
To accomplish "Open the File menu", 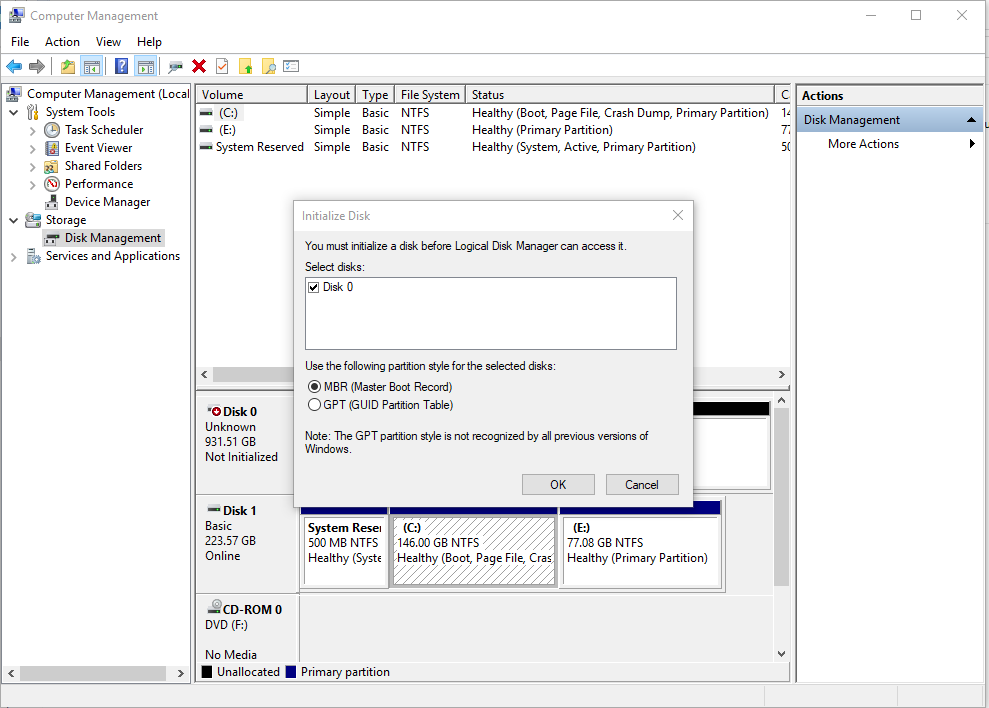I will point(20,42).
